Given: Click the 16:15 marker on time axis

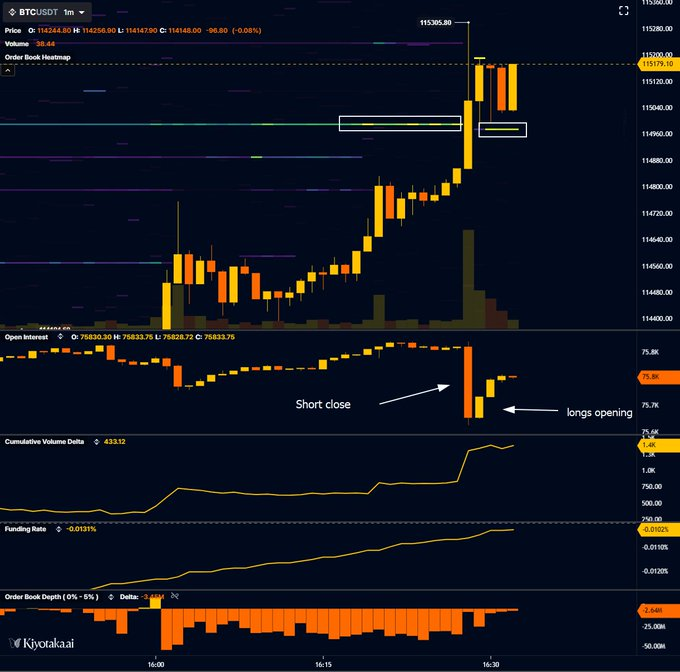Looking at the screenshot, I should pos(323,663).
